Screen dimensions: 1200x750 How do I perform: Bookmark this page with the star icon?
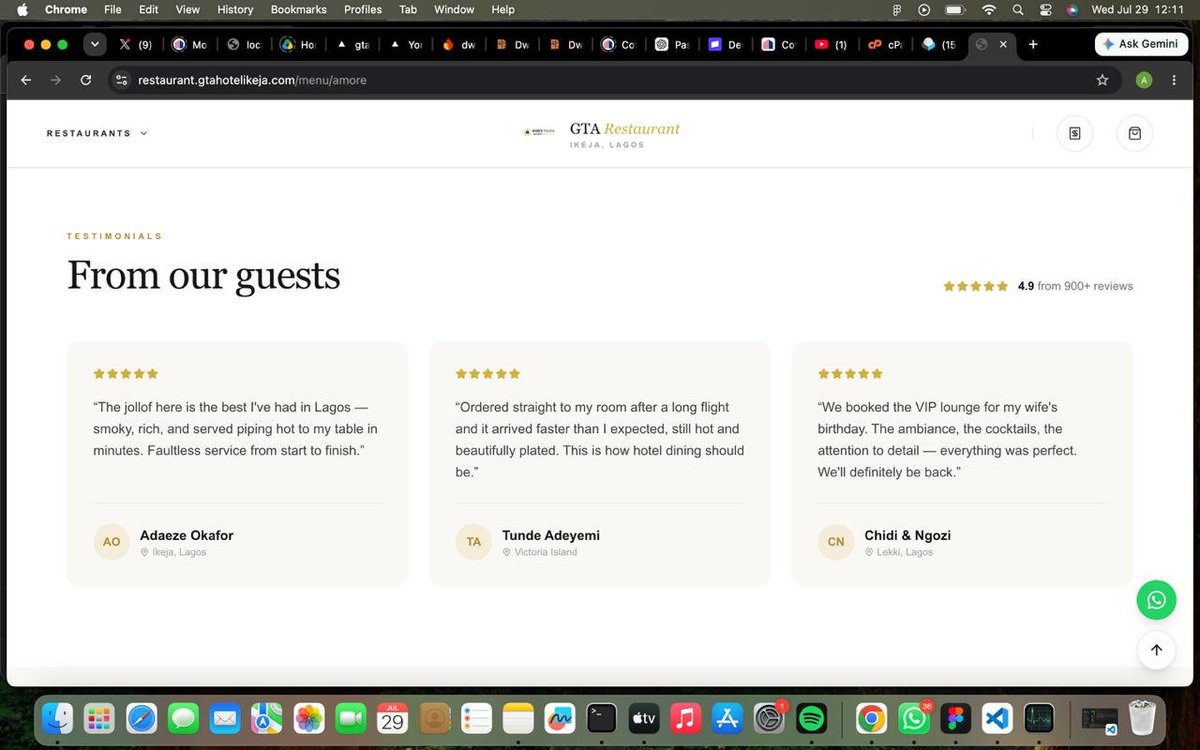(1102, 80)
